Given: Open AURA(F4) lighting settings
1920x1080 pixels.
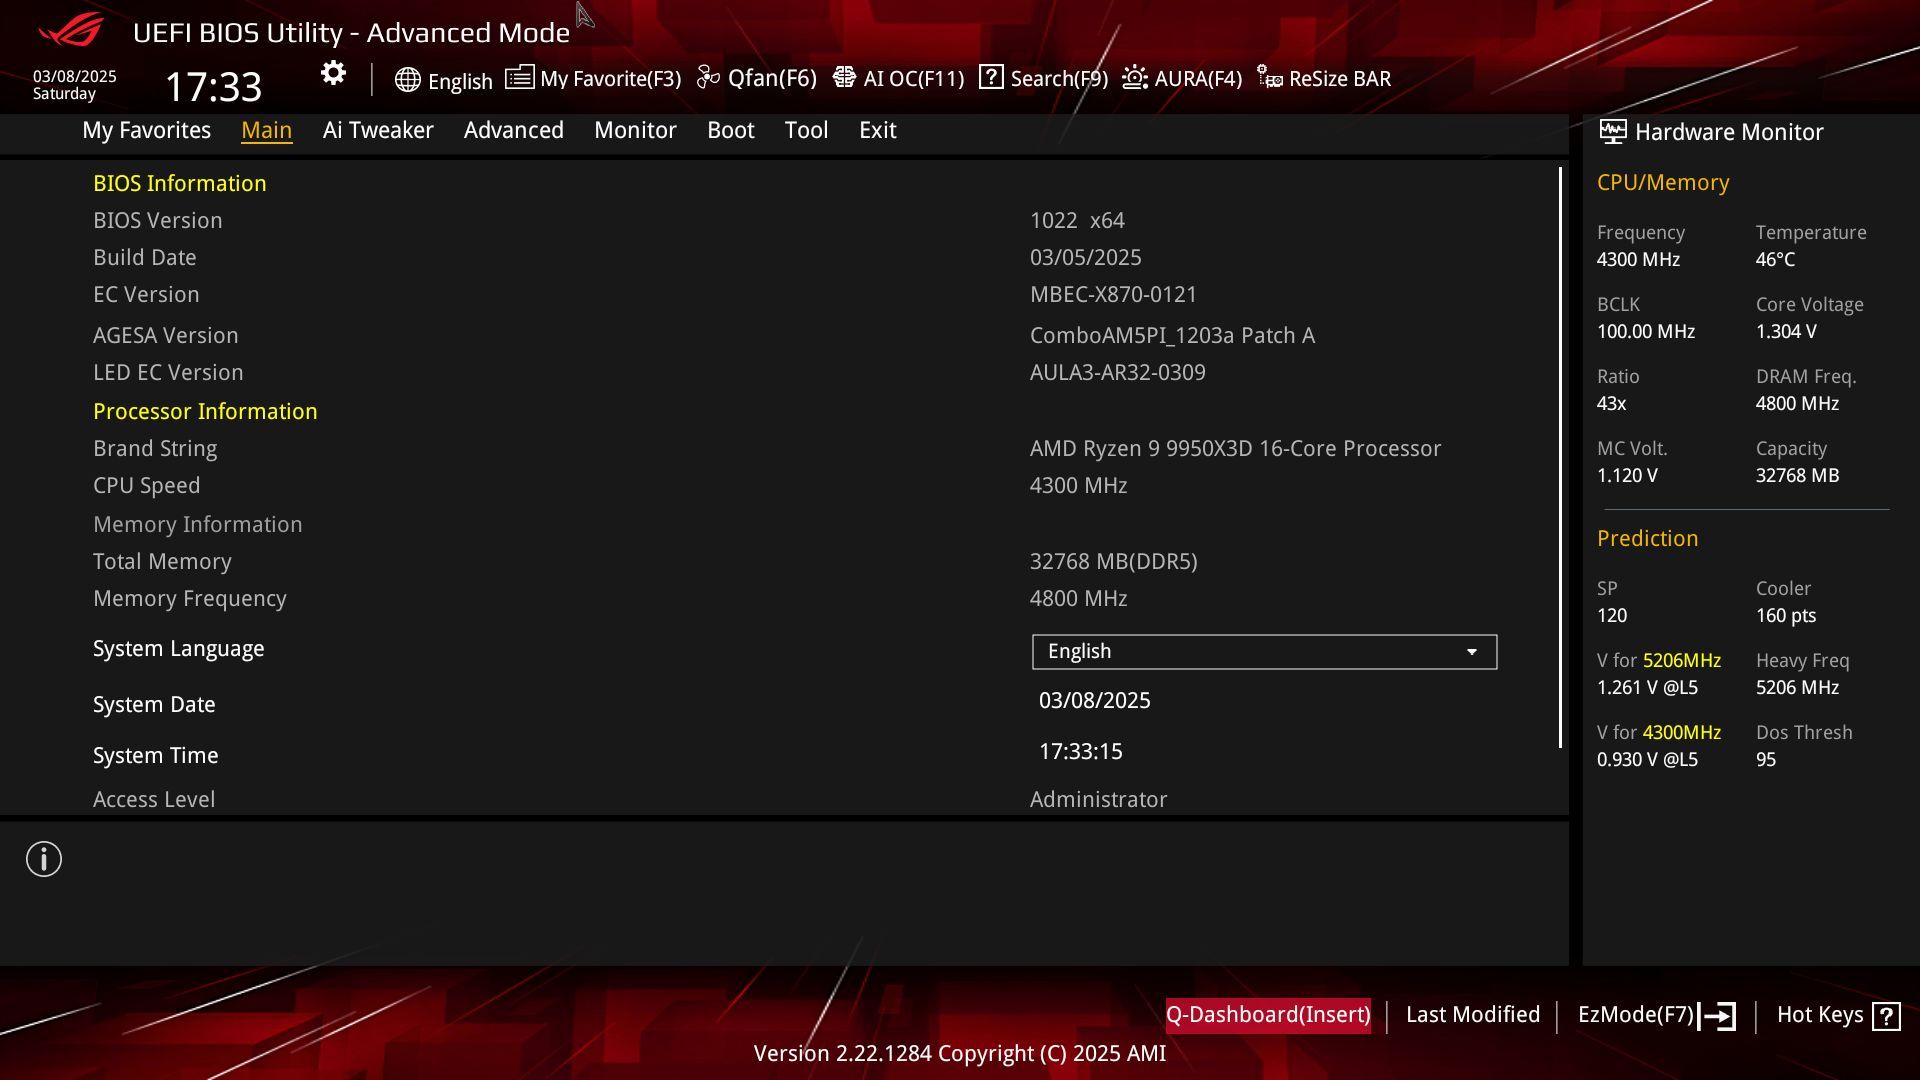Looking at the screenshot, I should click(1198, 79).
